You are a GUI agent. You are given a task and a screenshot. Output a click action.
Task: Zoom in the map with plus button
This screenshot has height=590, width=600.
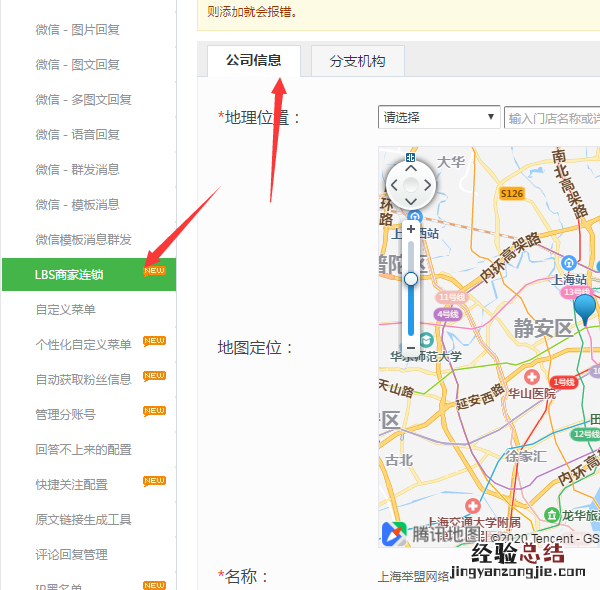pos(411,229)
